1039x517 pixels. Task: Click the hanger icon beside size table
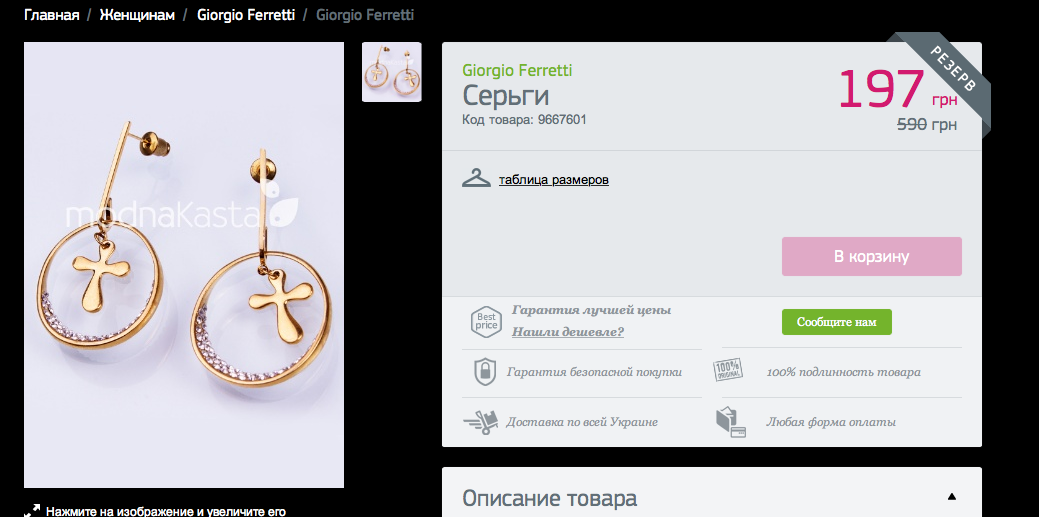pos(476,178)
